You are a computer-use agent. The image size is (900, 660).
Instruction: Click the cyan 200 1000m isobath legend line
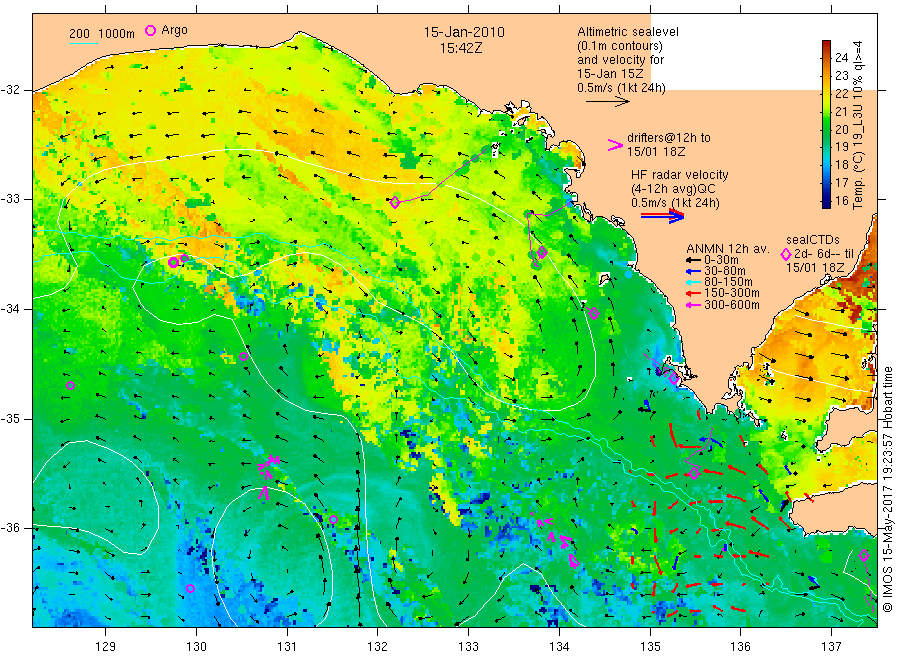pyautogui.click(x=84, y=42)
